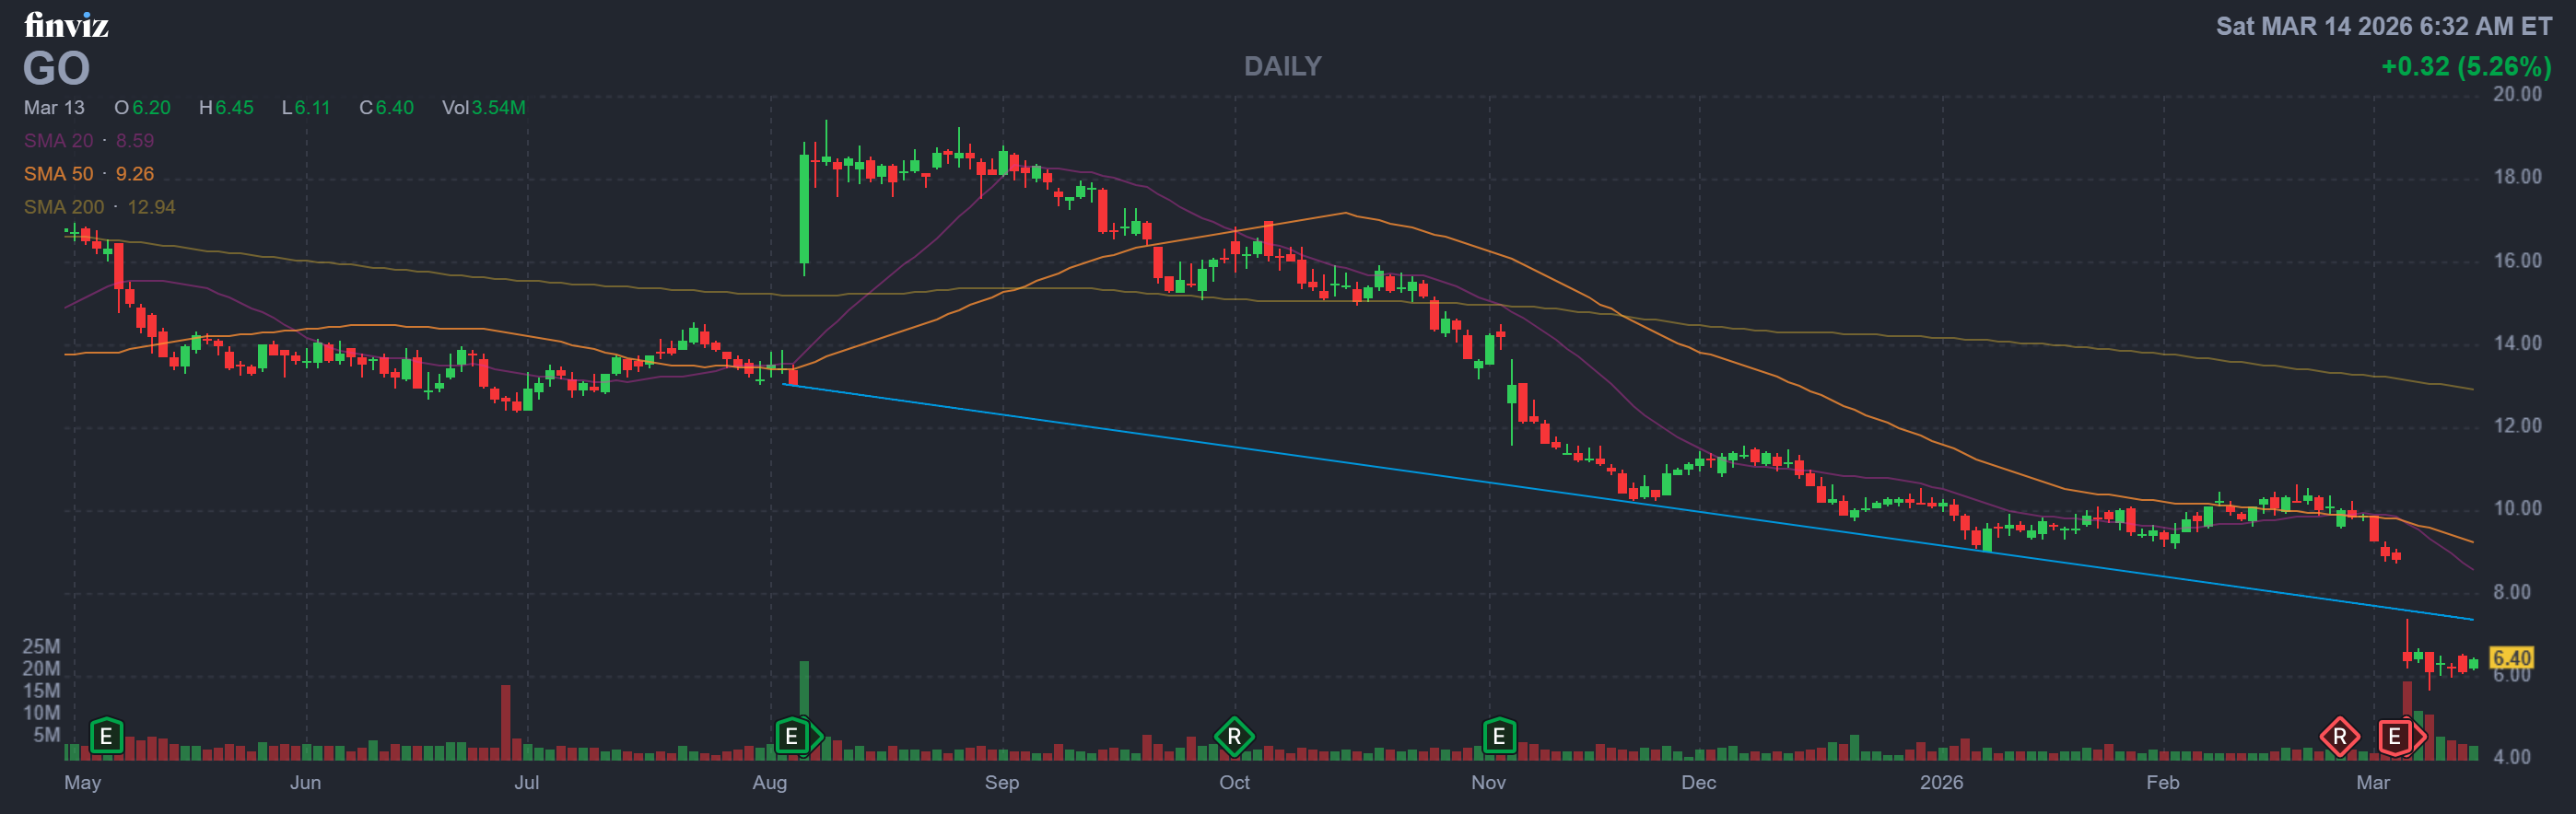Click the SMA 50 legend label
Image resolution: width=2576 pixels, height=814 pixels.
coord(59,174)
